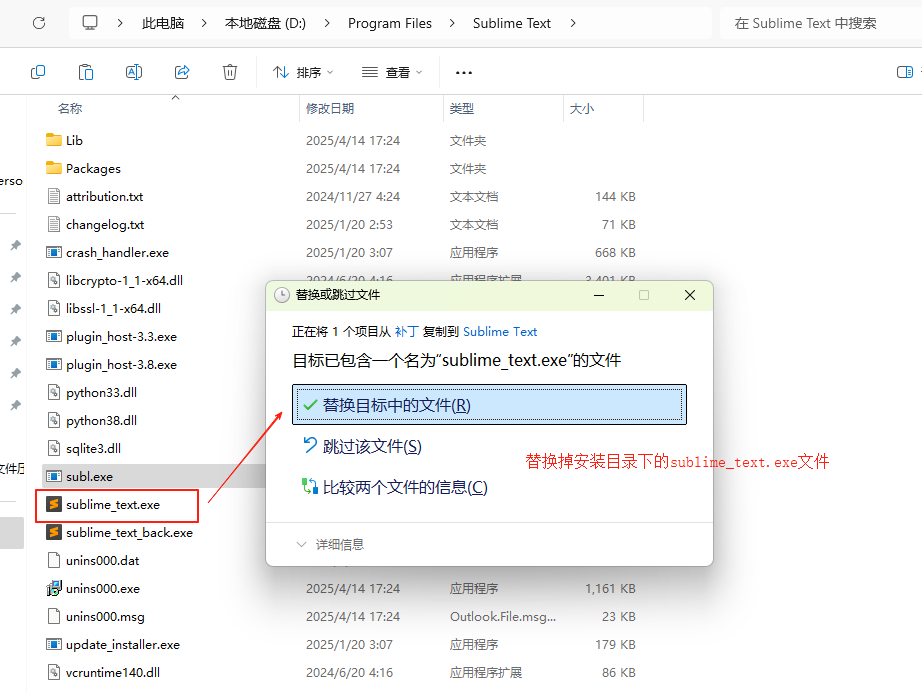Go to 此电脑 in breadcrumb
The height and width of the screenshot is (693, 922).
(x=163, y=23)
